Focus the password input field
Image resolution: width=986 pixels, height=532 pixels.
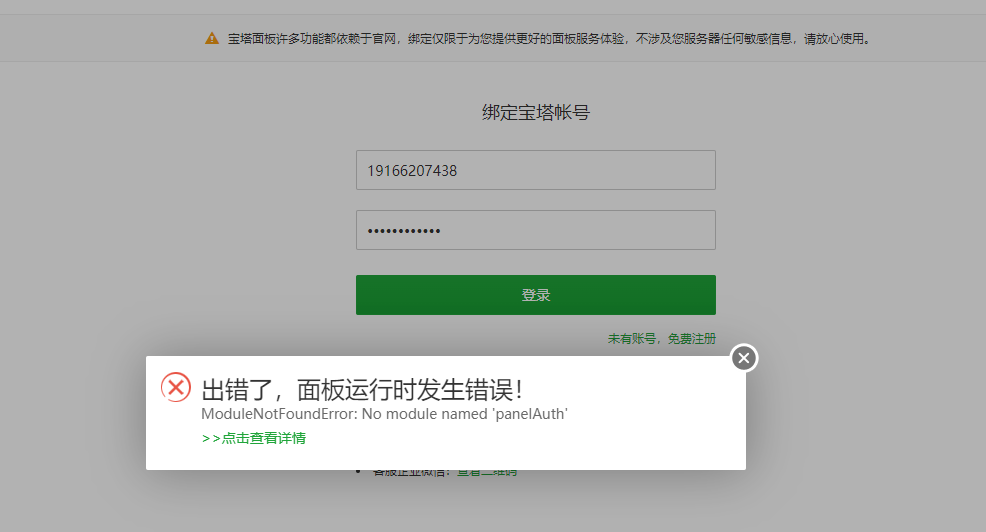pos(536,230)
